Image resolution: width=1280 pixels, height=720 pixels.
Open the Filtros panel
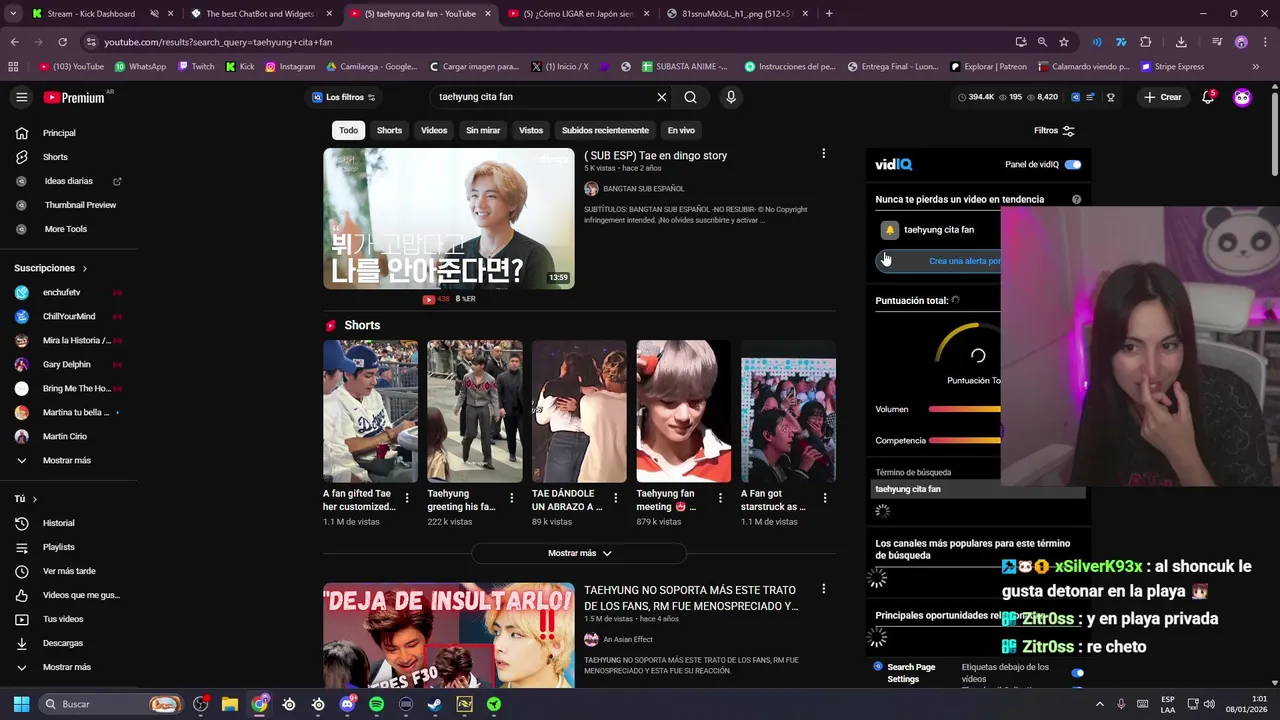pyautogui.click(x=1054, y=130)
